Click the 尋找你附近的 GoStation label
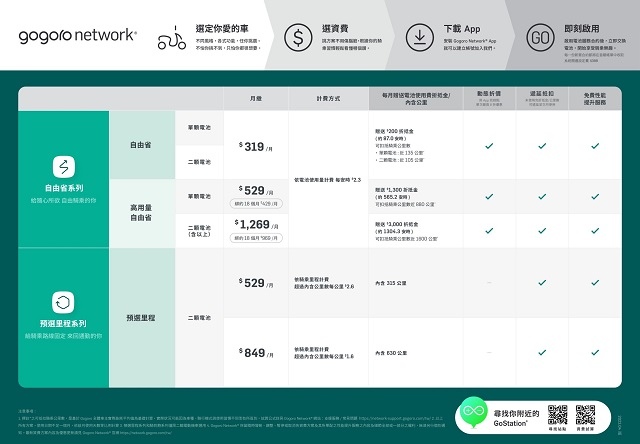This screenshot has width=640, height=444. point(516,418)
